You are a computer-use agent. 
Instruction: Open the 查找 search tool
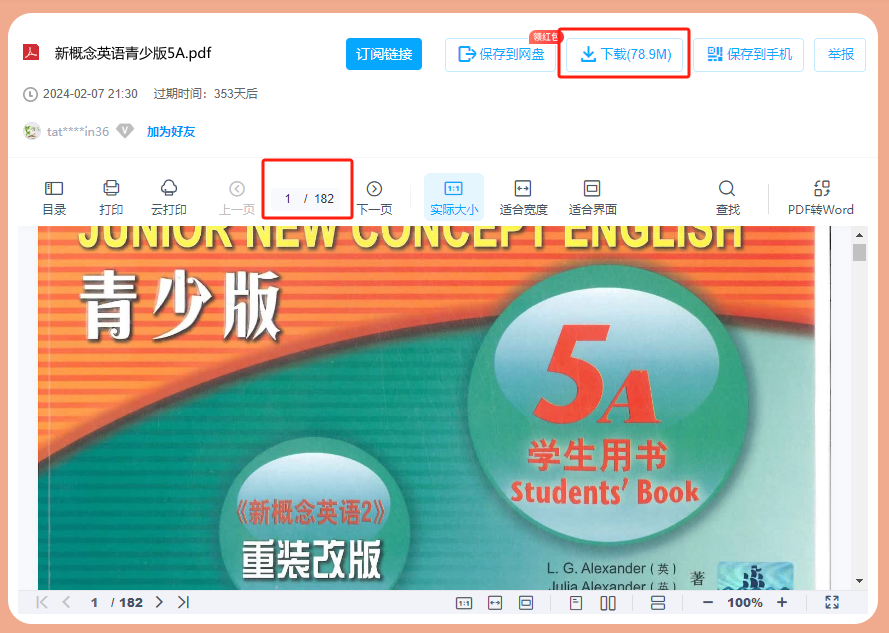pos(727,197)
